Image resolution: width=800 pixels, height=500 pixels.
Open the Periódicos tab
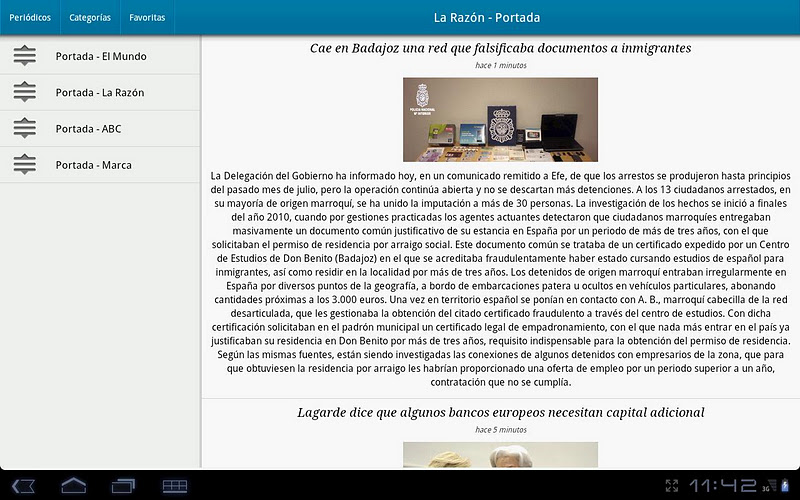[x=30, y=17]
